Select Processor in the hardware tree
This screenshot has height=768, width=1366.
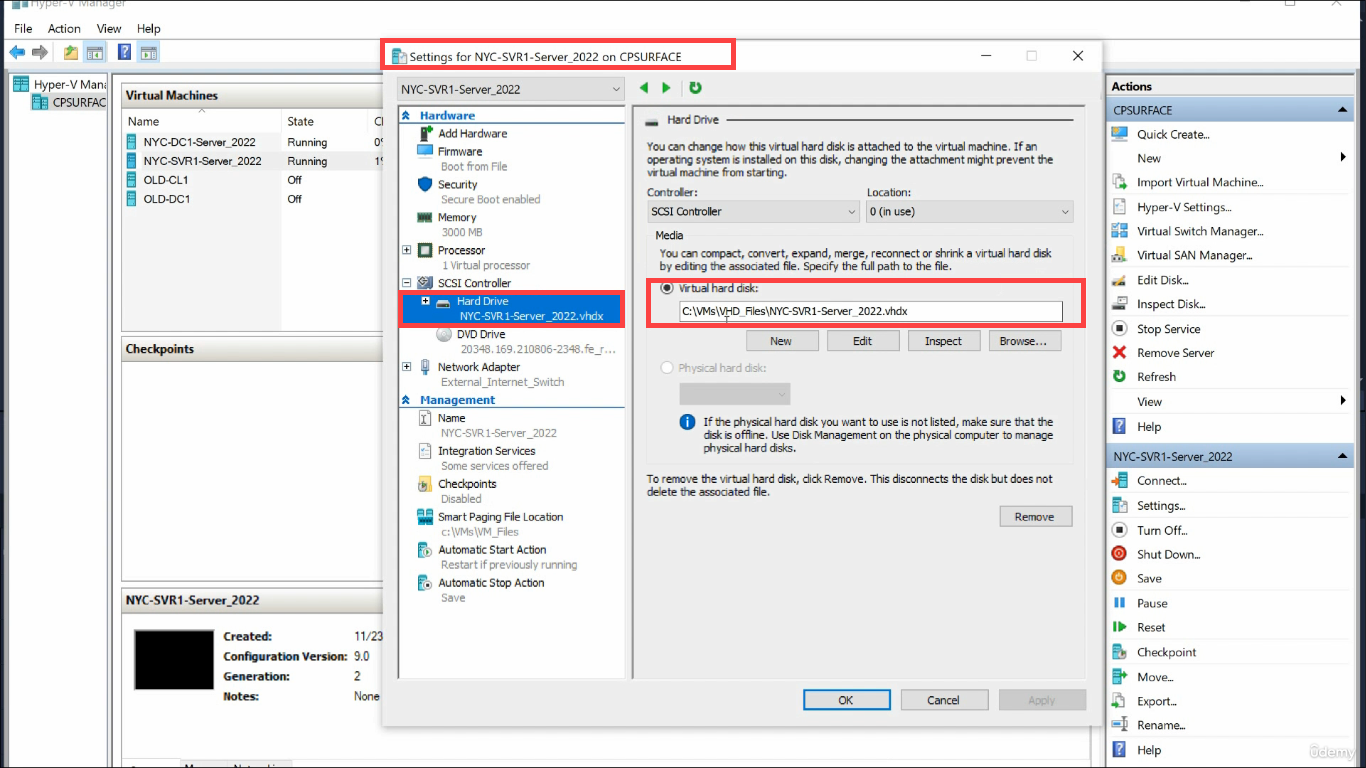click(461, 250)
